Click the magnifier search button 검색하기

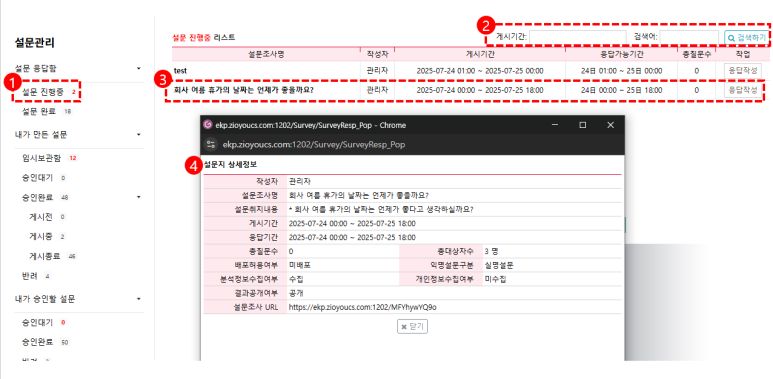pos(746,37)
